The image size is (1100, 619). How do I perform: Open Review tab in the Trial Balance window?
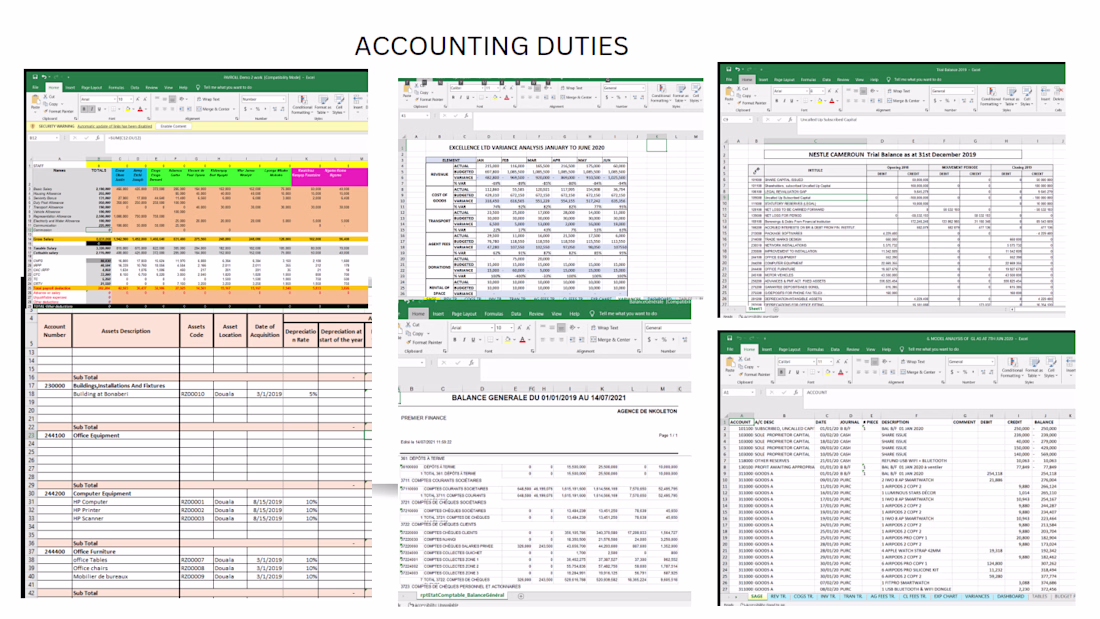(x=843, y=79)
